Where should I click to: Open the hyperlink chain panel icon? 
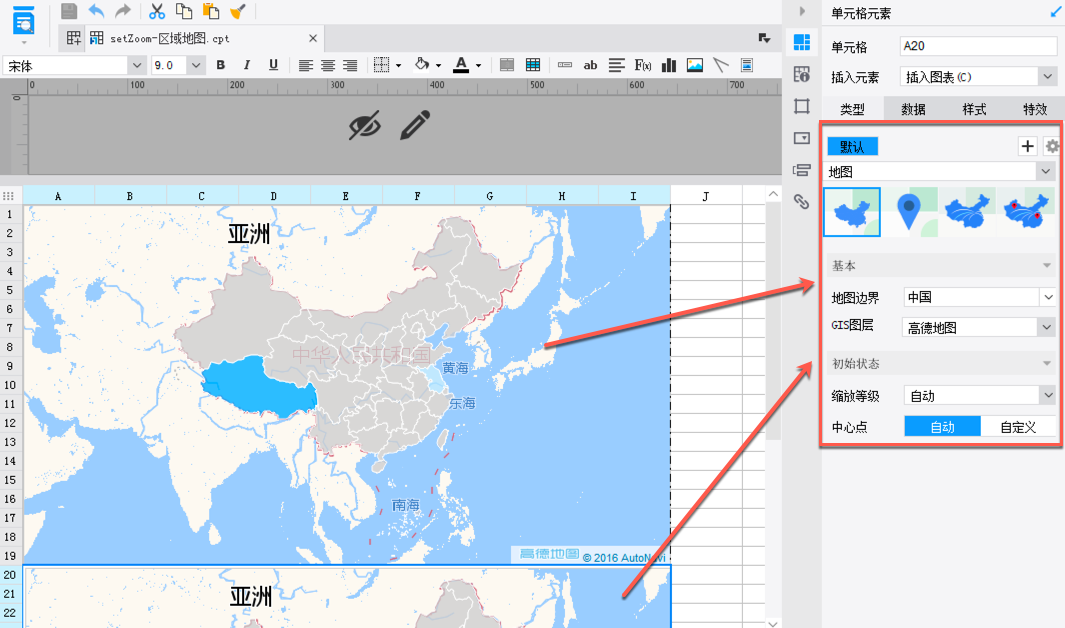[801, 201]
